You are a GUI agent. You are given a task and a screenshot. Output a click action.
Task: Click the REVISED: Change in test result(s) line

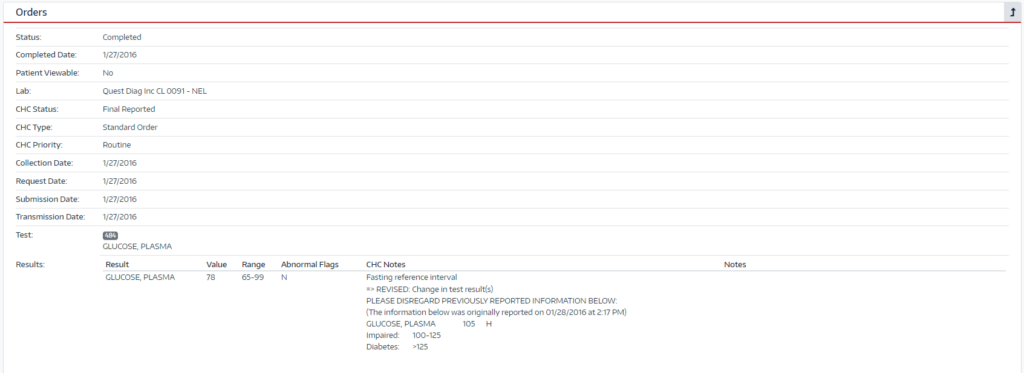pos(430,289)
